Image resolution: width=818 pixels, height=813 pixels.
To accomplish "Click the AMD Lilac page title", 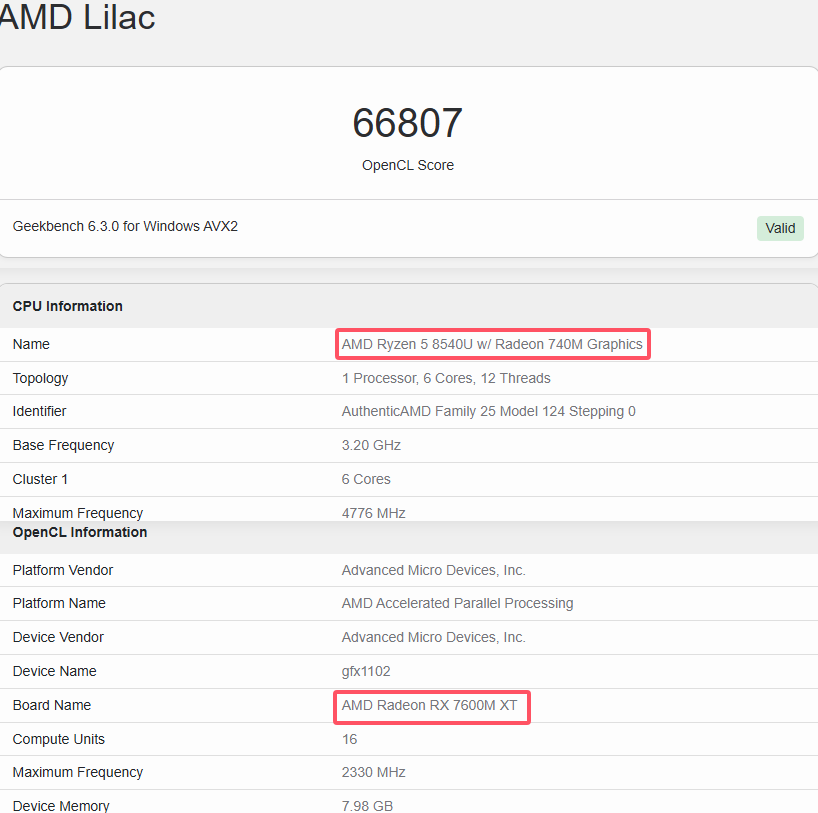I will [x=76, y=17].
